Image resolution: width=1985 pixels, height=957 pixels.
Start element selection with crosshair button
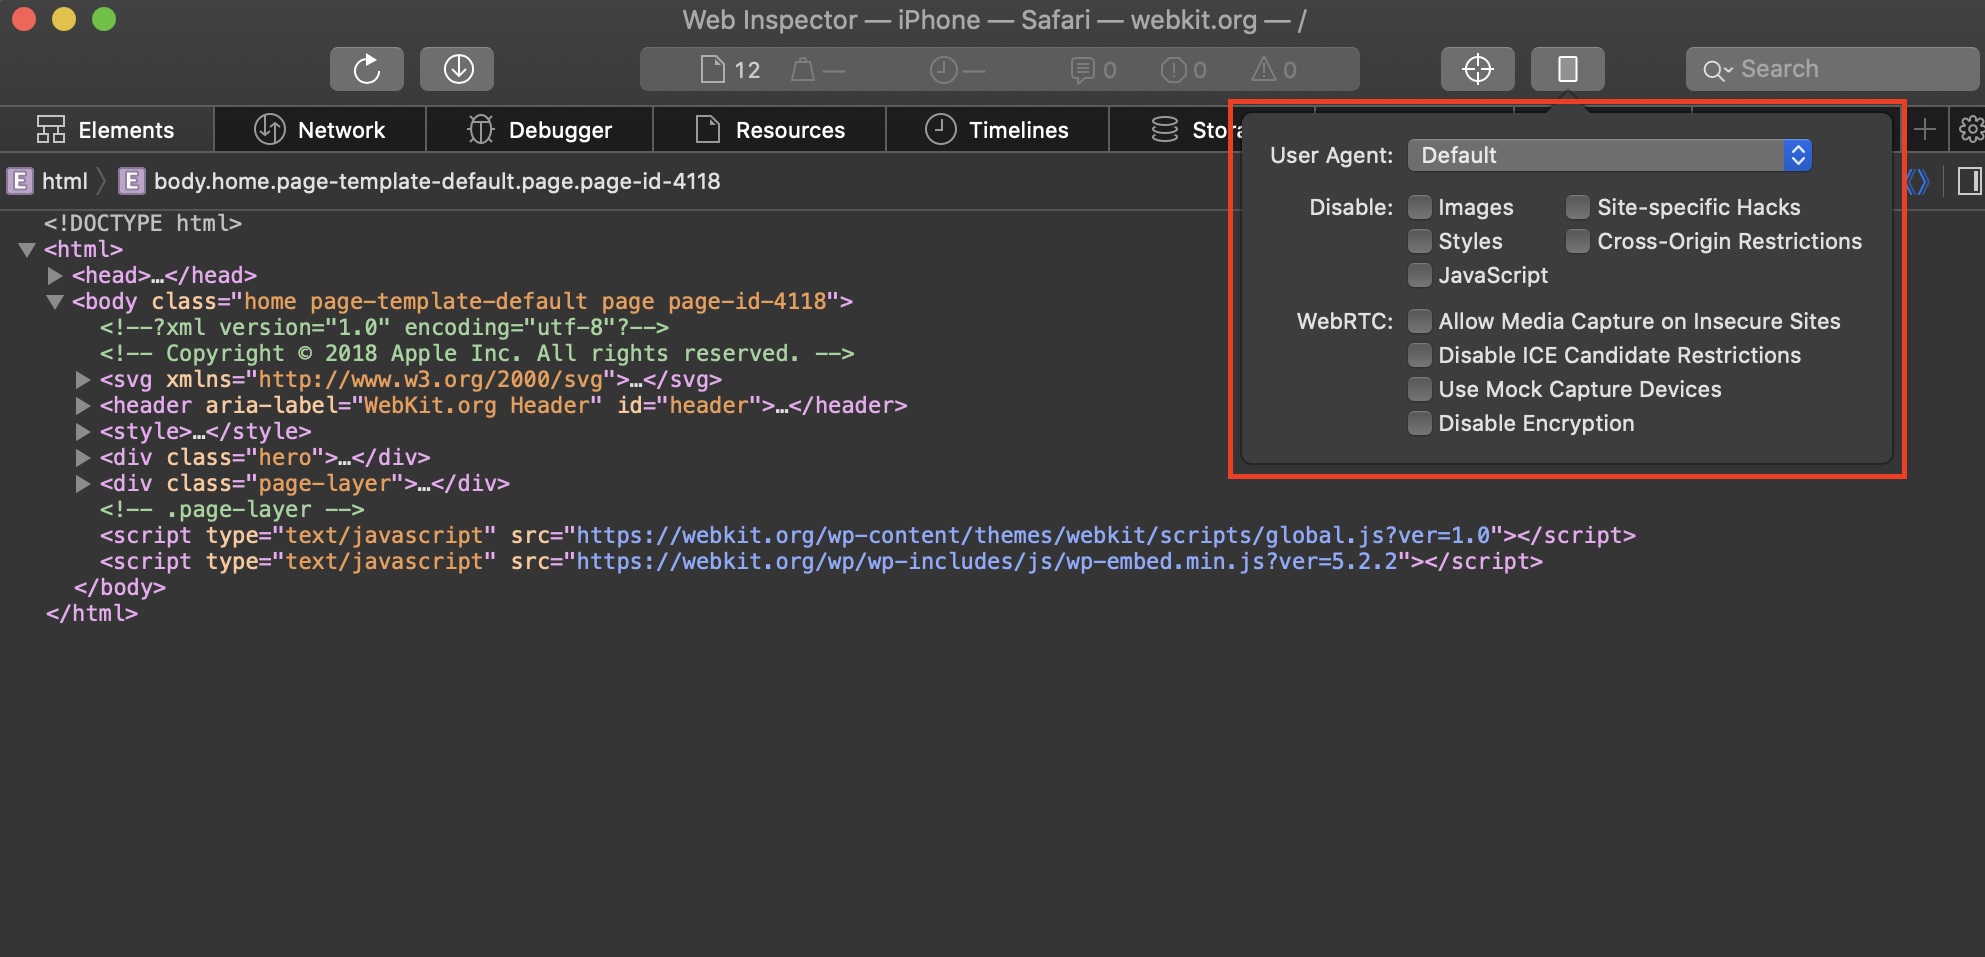click(1477, 69)
